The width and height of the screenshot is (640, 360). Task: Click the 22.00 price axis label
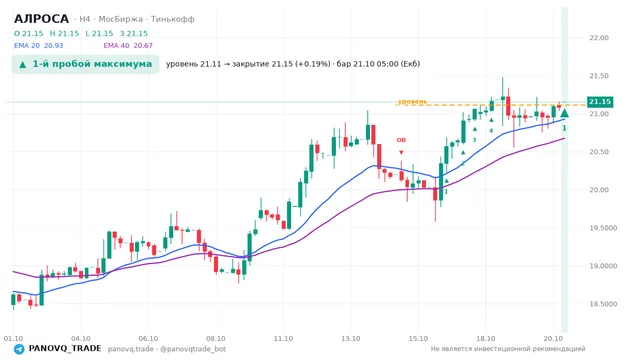coord(599,38)
